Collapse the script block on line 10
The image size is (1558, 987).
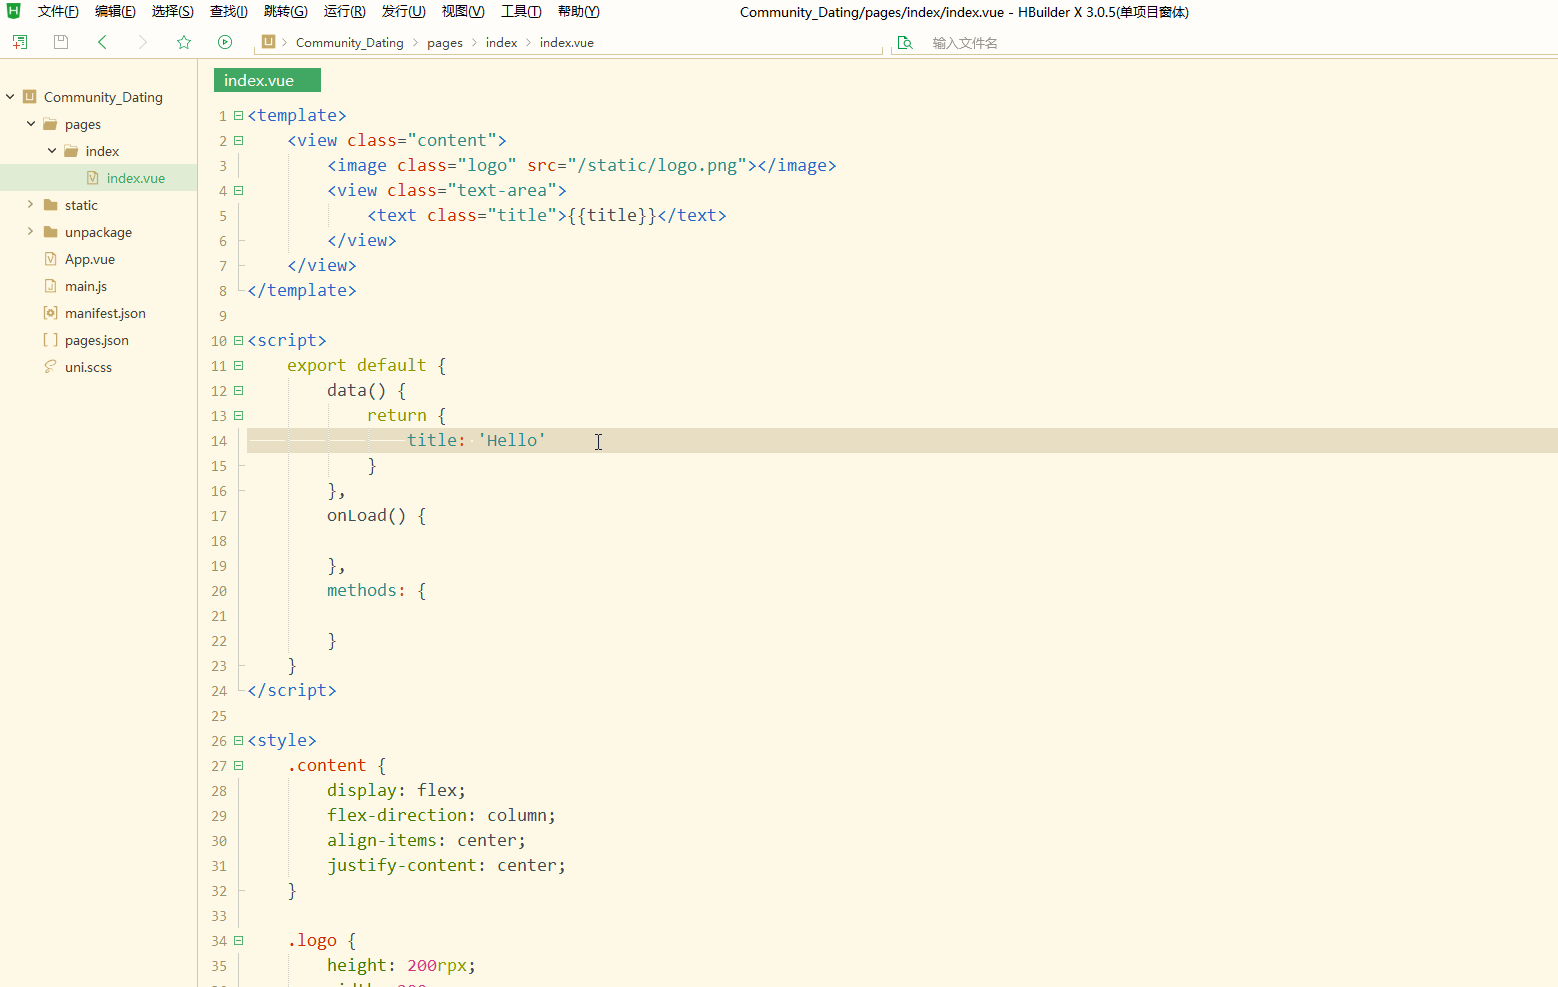pyautogui.click(x=237, y=340)
